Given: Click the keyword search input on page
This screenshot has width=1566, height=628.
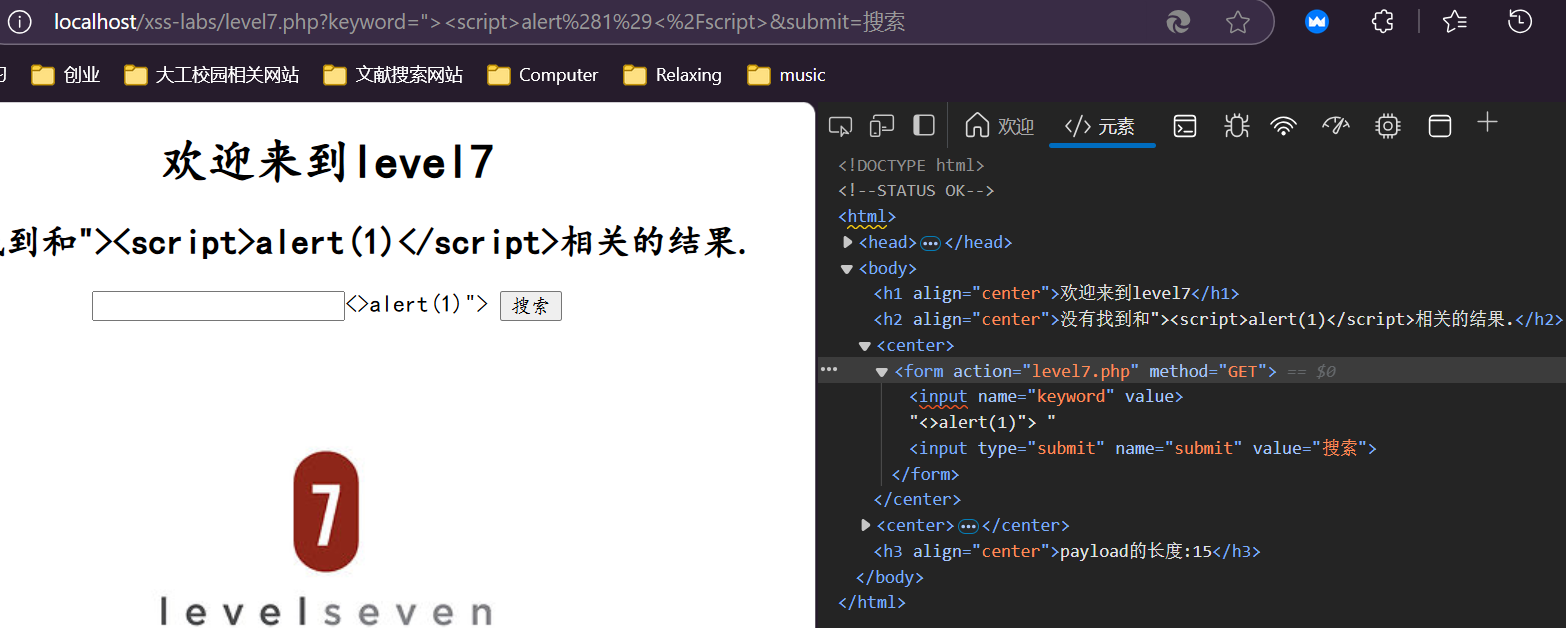Looking at the screenshot, I should tap(218, 306).
